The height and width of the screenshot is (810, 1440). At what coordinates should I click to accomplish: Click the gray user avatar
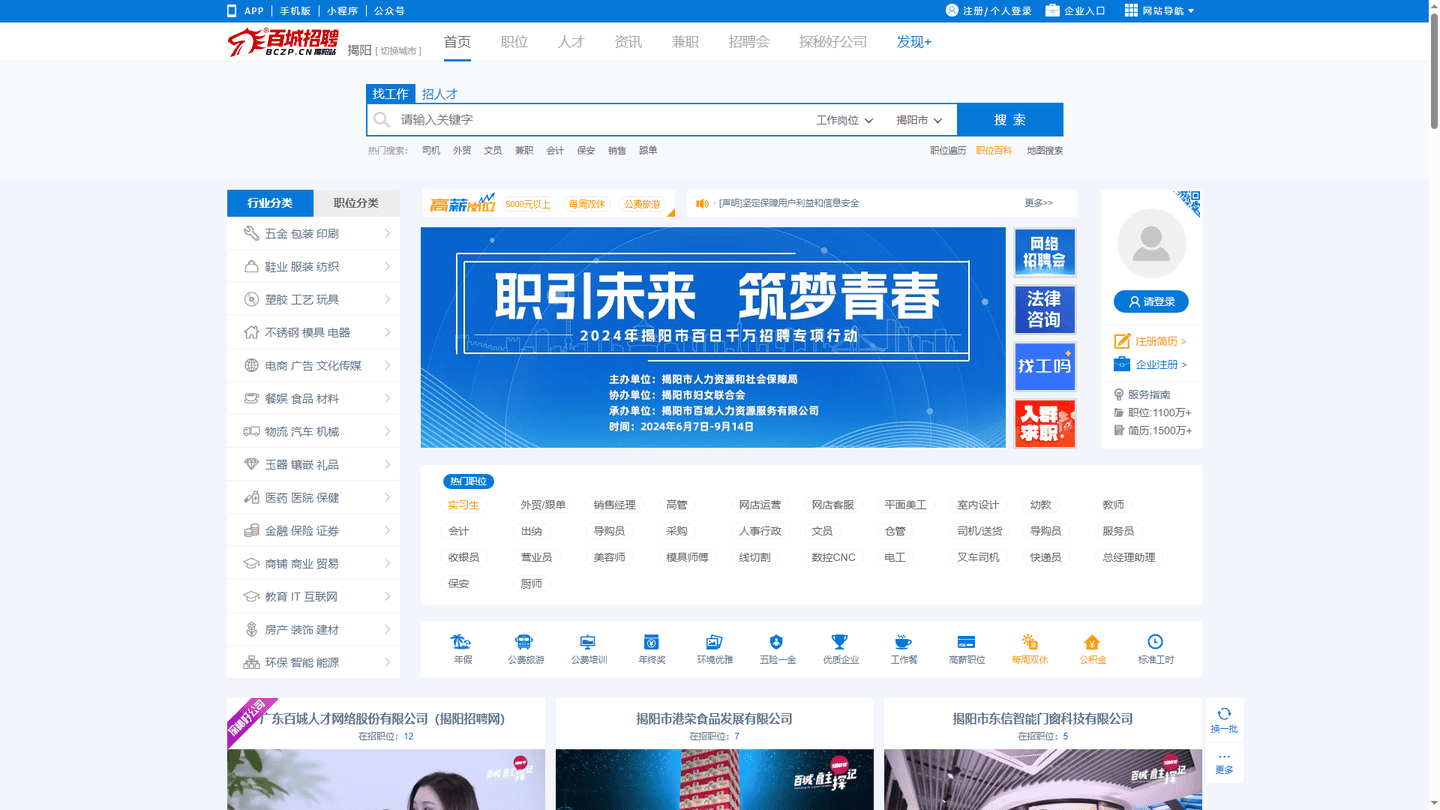pos(1151,243)
